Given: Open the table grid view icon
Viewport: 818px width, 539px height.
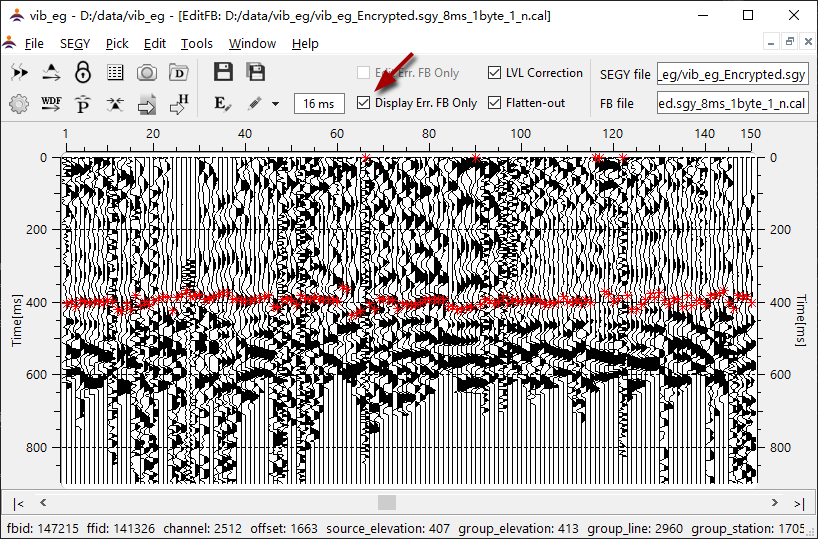Looking at the screenshot, I should [x=115, y=73].
